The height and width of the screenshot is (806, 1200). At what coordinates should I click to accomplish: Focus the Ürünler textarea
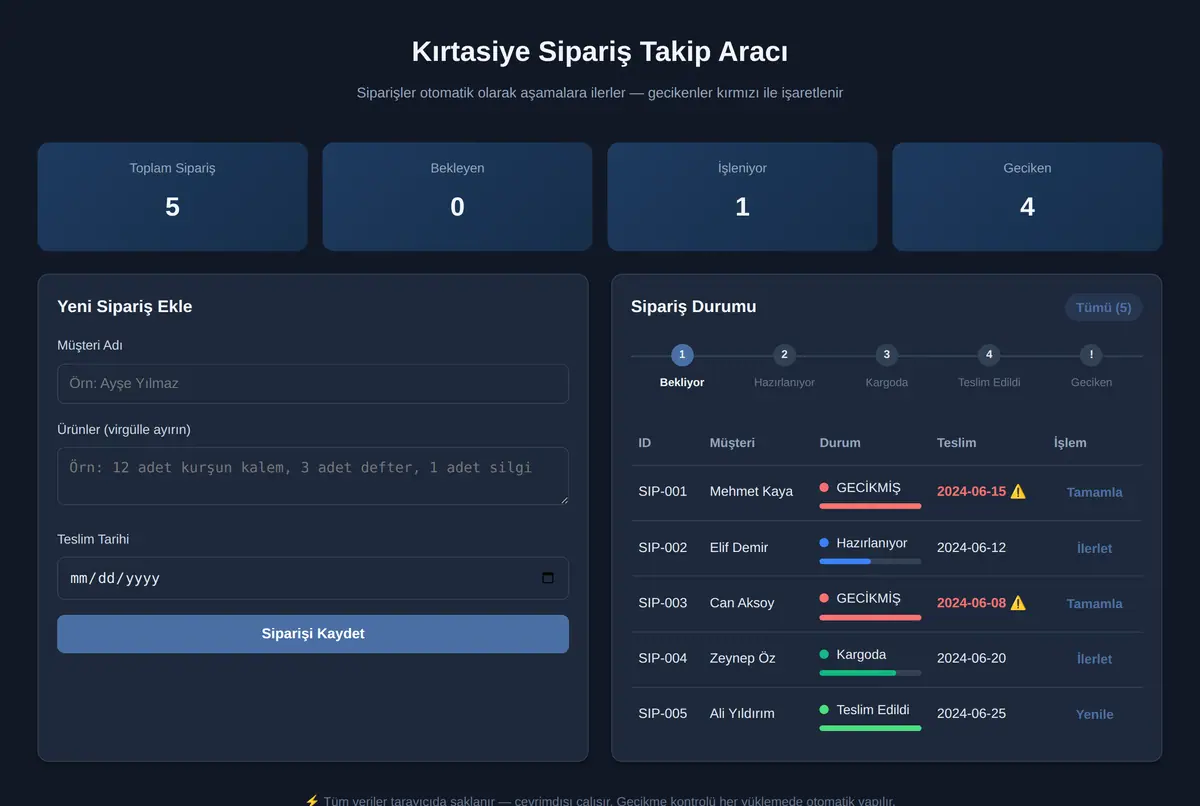click(x=313, y=476)
